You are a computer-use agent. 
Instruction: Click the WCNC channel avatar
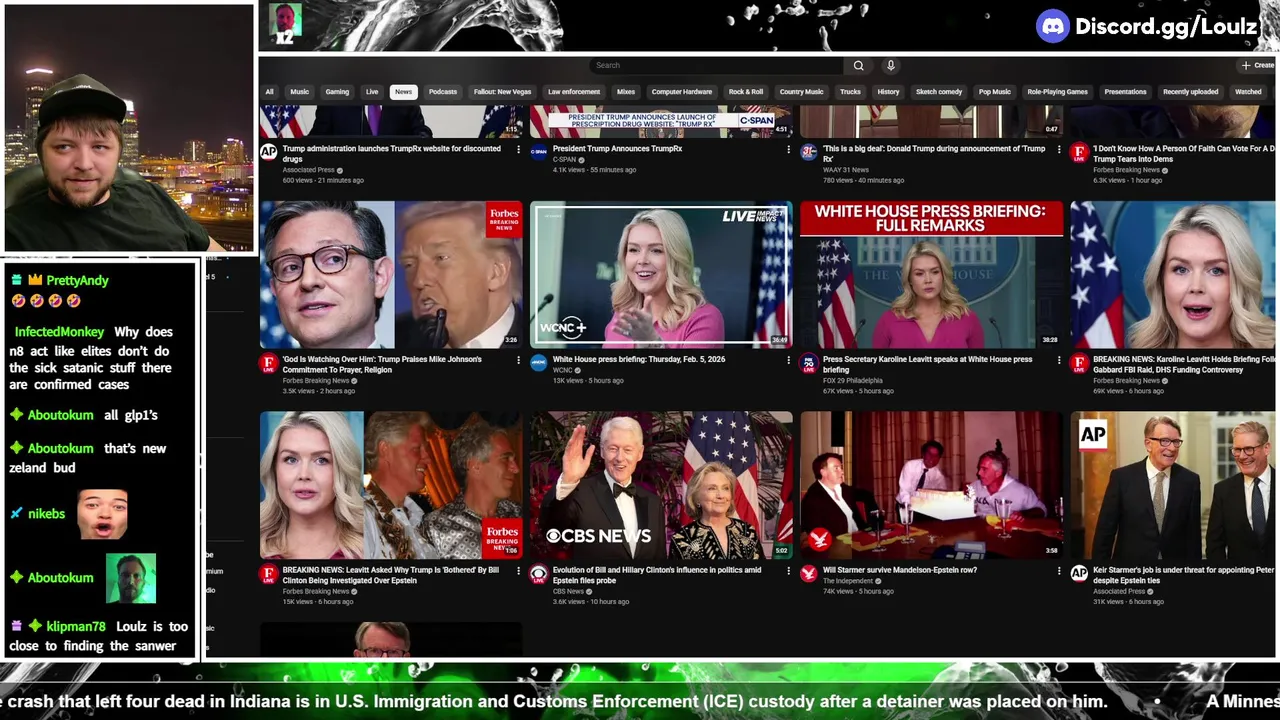click(x=538, y=363)
